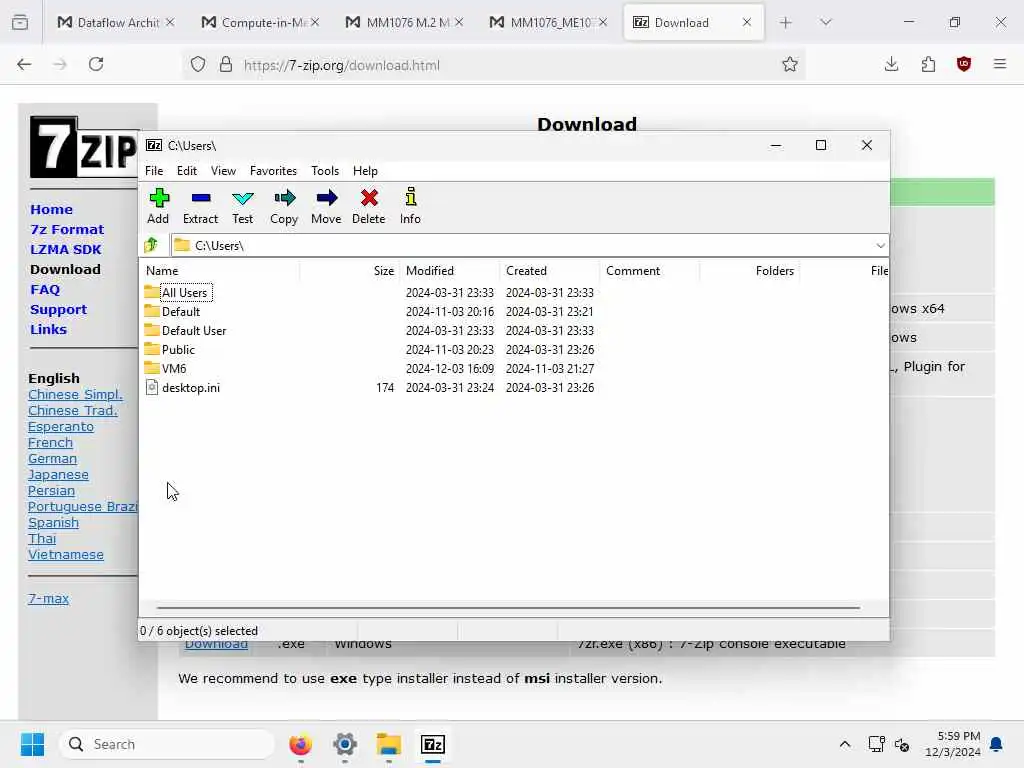Click the browser URL address field
Screen dimensions: 1024x768
(x=496, y=65)
